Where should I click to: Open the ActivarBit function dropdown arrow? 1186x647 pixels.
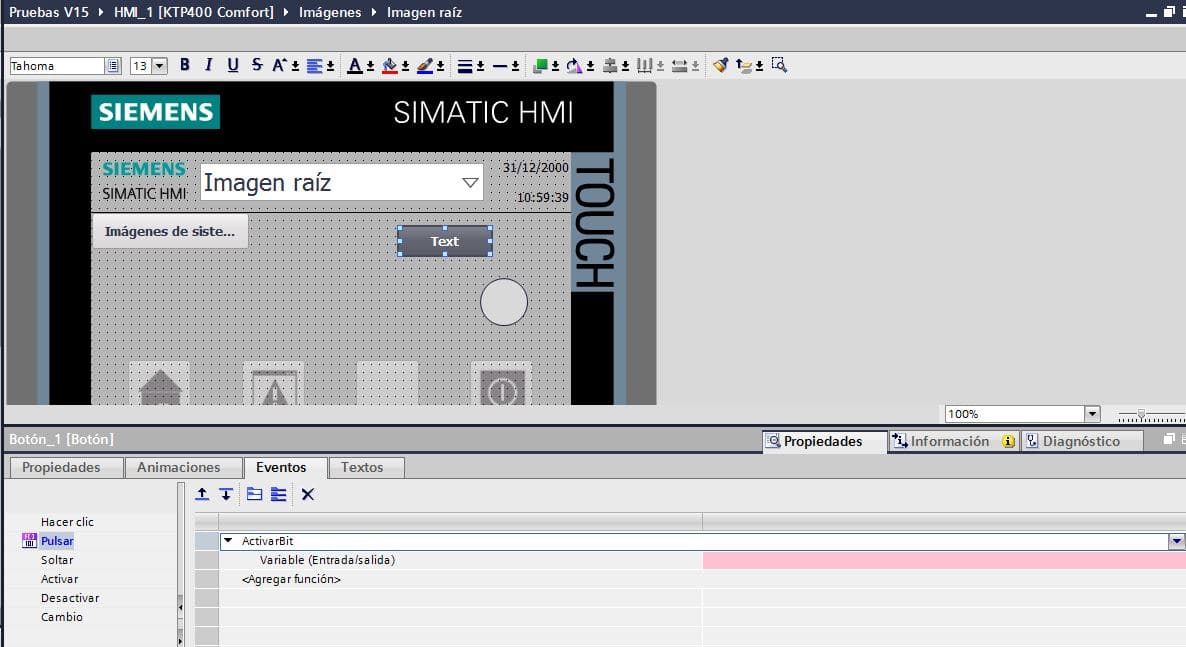click(1176, 541)
